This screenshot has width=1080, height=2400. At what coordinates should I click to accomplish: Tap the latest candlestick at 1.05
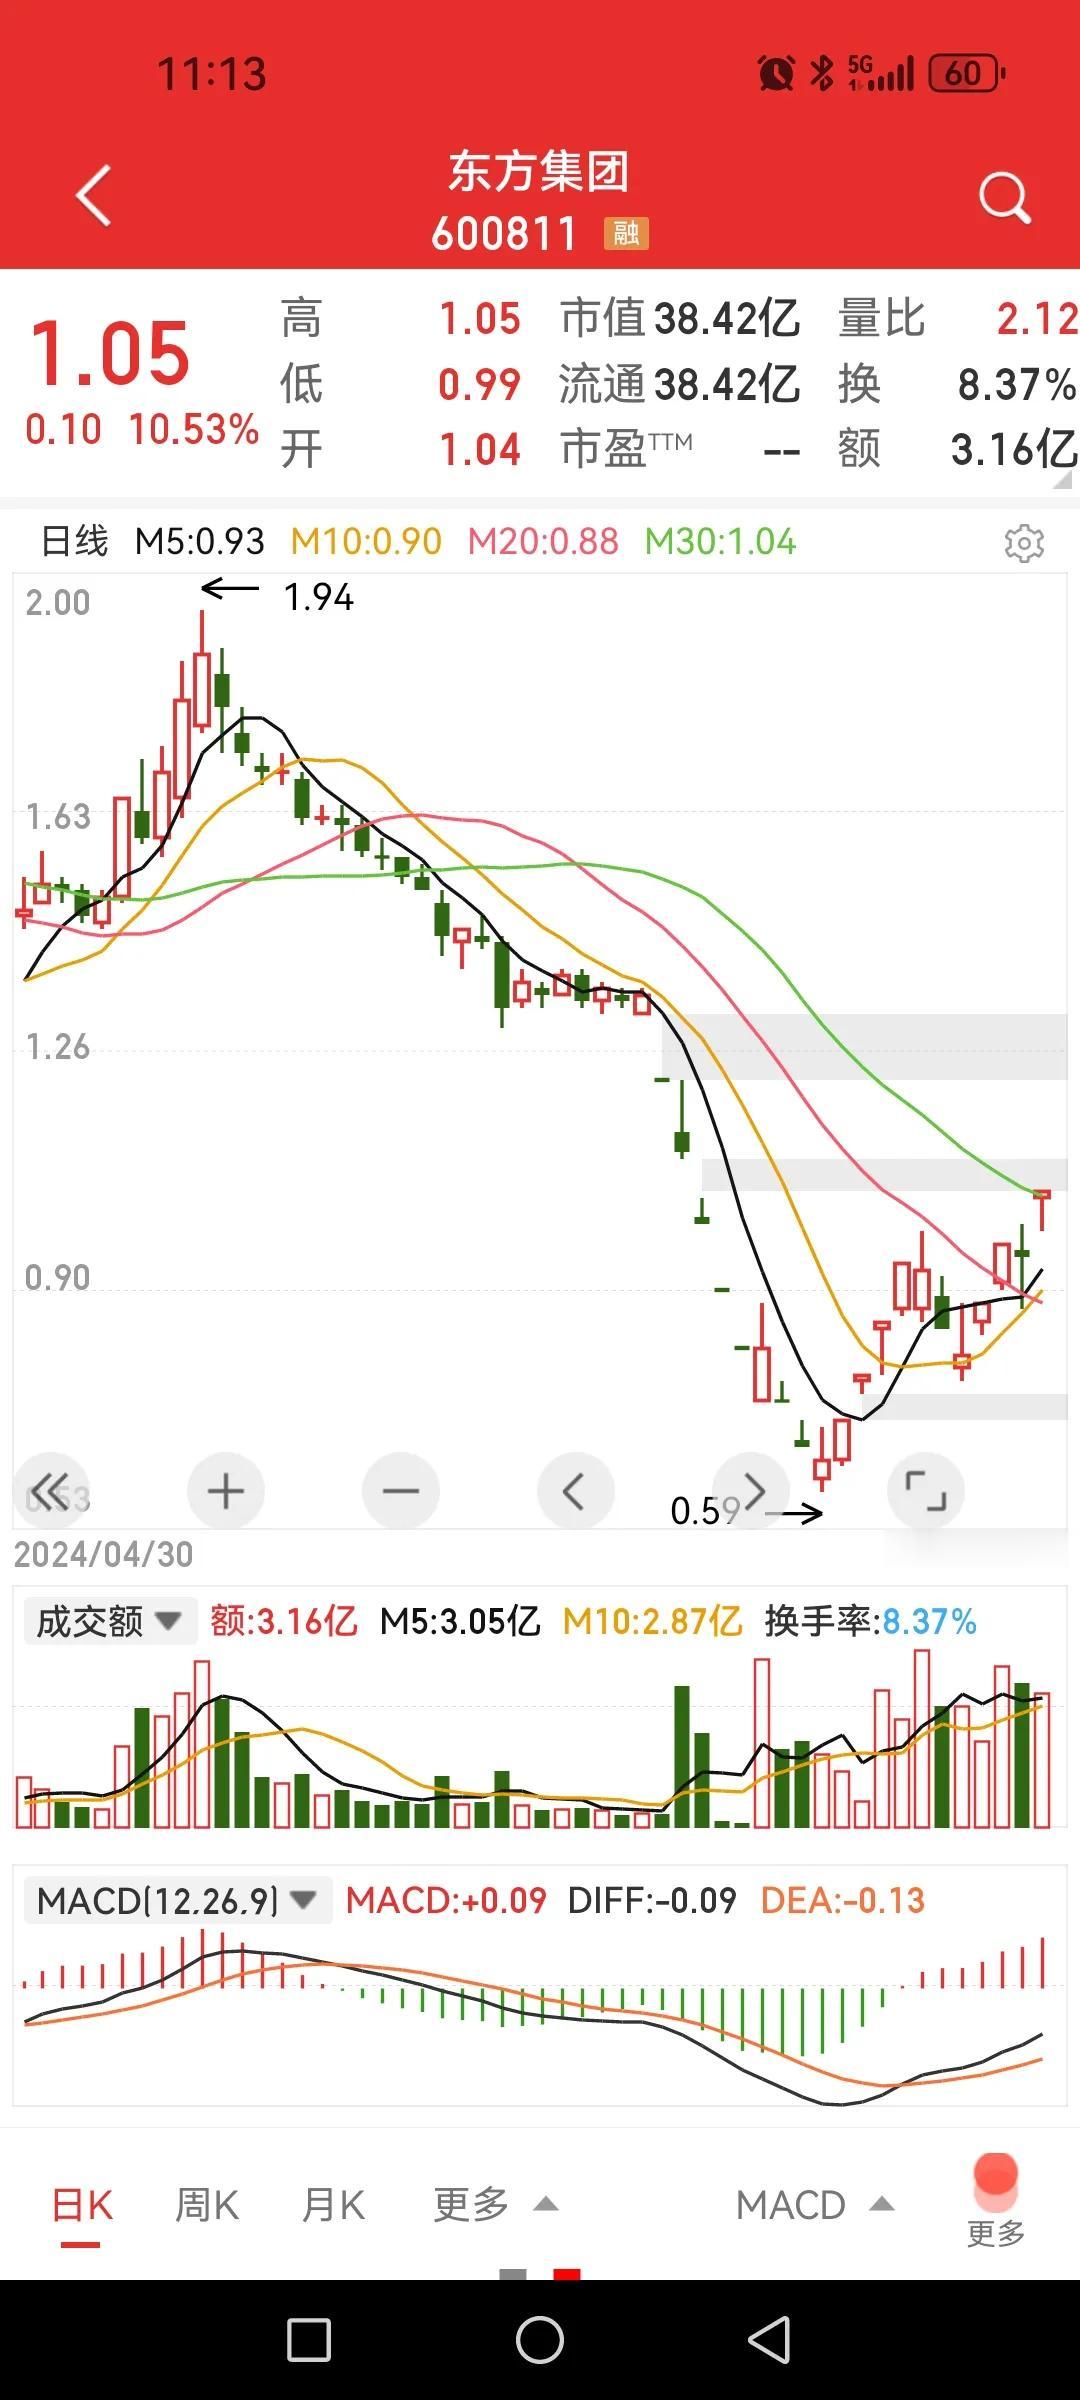pos(1042,1208)
